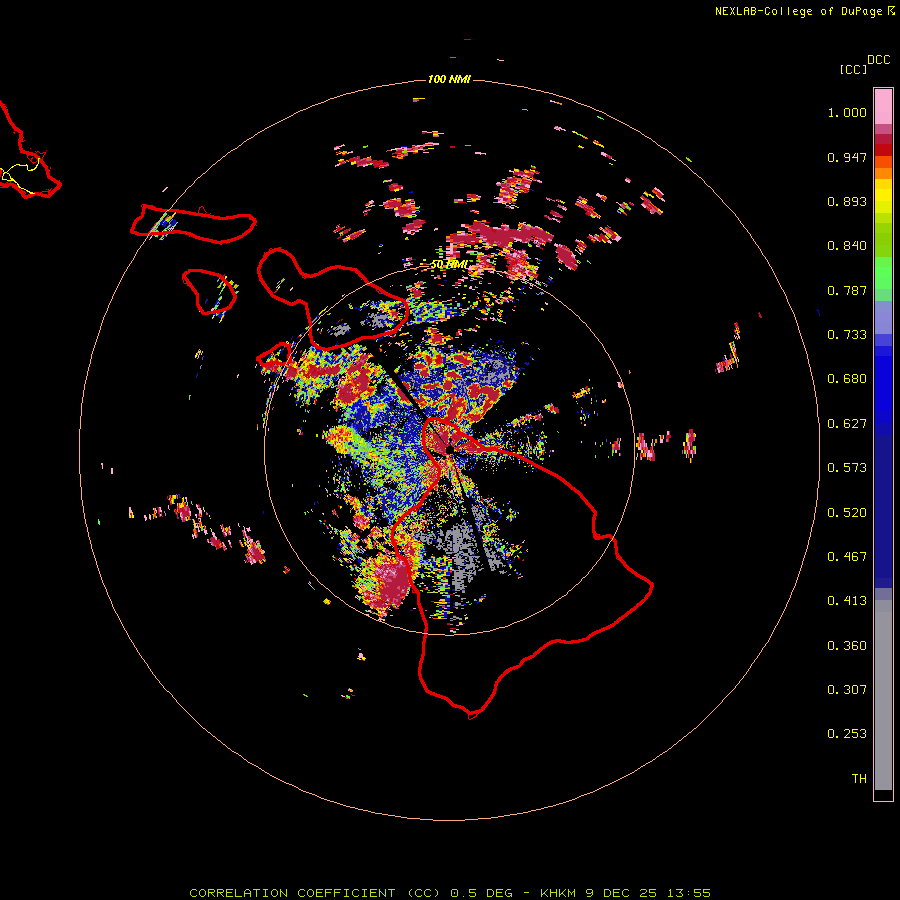Click the 0.467 scale value

coord(847,557)
